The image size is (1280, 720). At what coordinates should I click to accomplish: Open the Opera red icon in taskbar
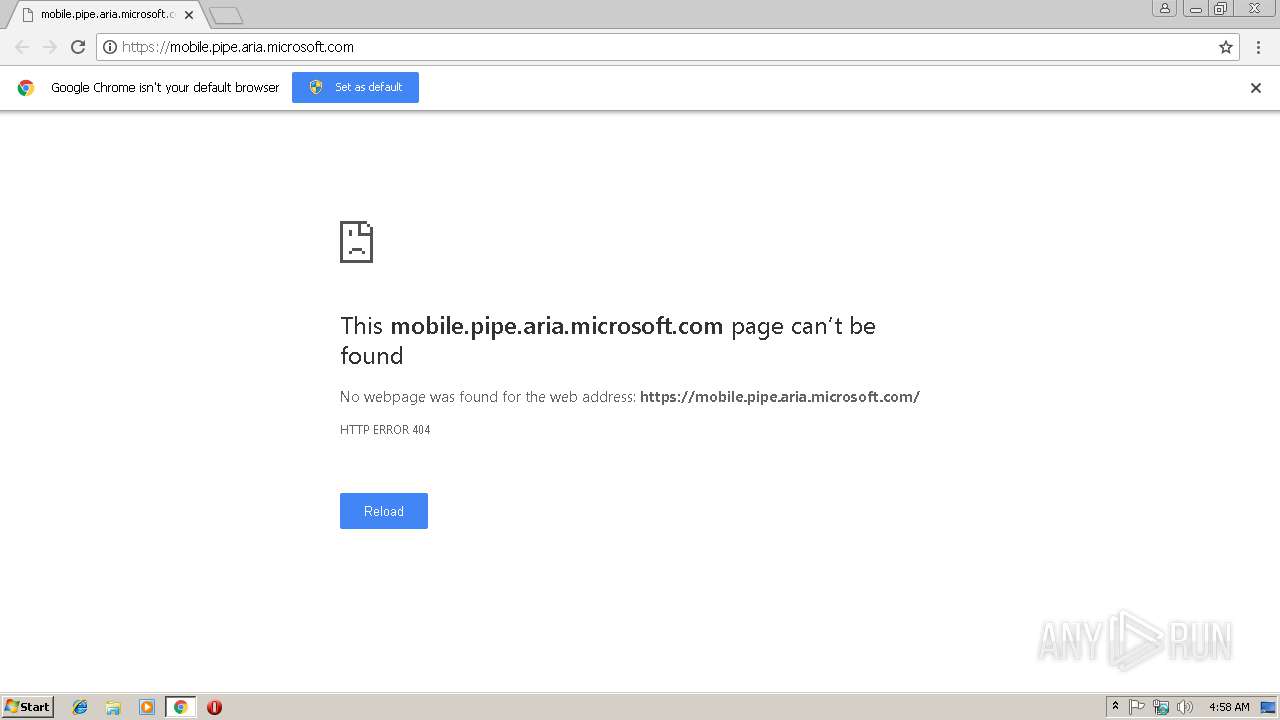click(x=214, y=707)
